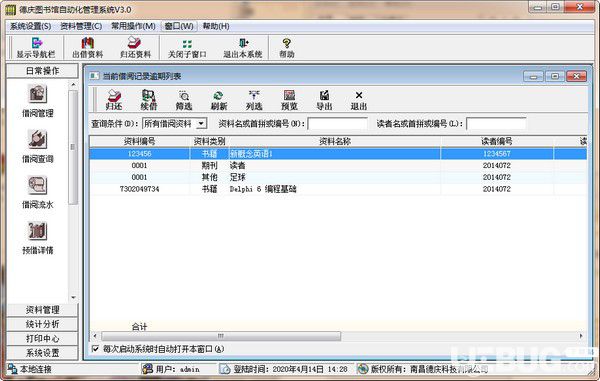600x381 pixels.
Task: Click the horizontal scrollbar thumb of the table
Action: pyautogui.click(x=221, y=336)
